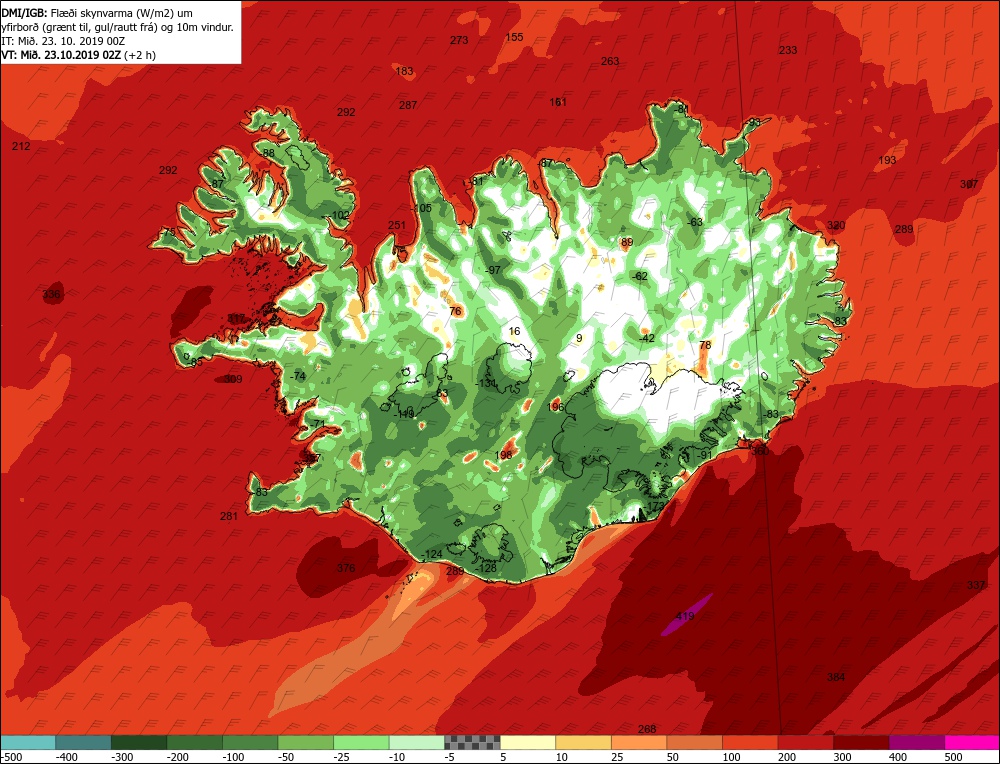Image resolution: width=1000 pixels, height=764 pixels.
Task: Select the 268 value at the bottom
Action: tap(647, 729)
